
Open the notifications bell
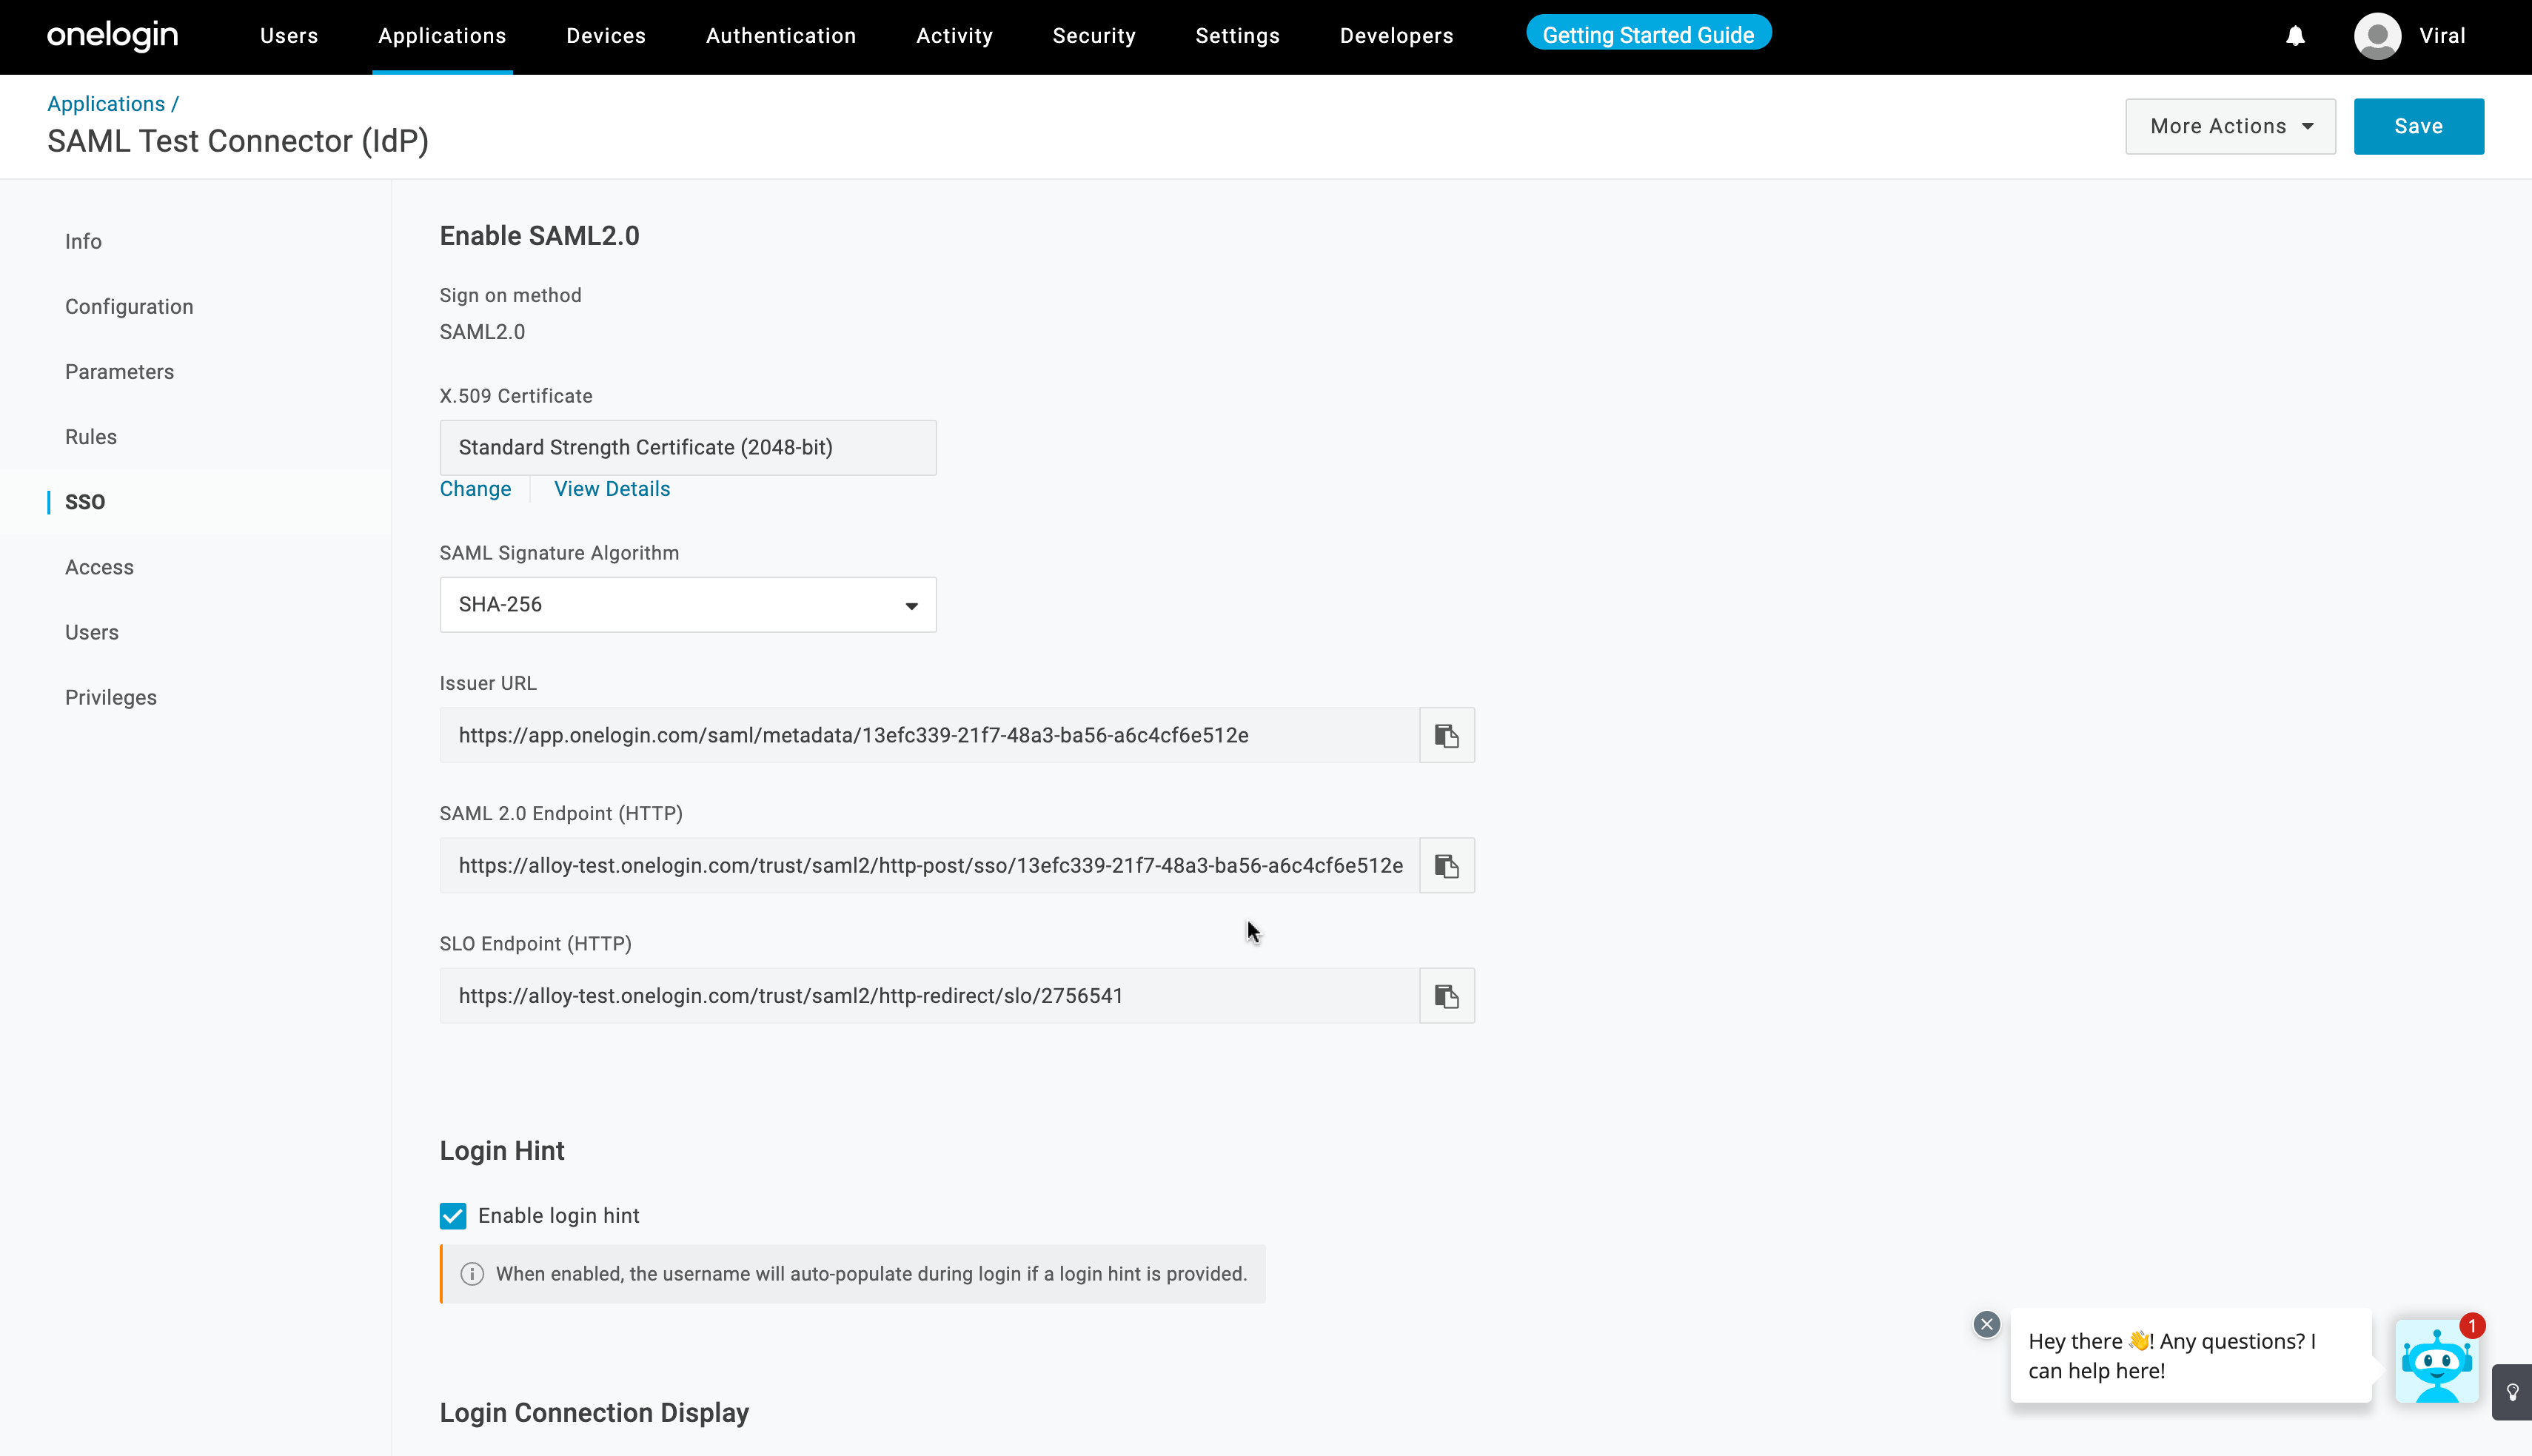[x=2295, y=36]
